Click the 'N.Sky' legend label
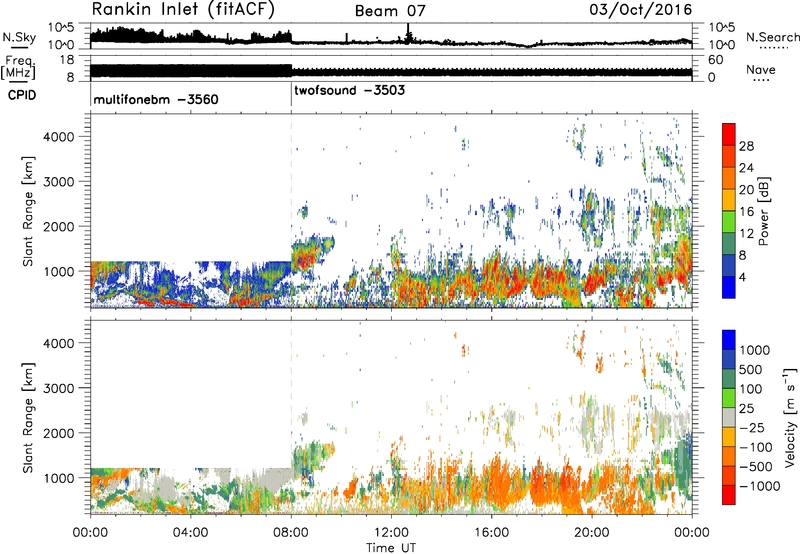Screen dimensions: 800x554 coord(19,37)
